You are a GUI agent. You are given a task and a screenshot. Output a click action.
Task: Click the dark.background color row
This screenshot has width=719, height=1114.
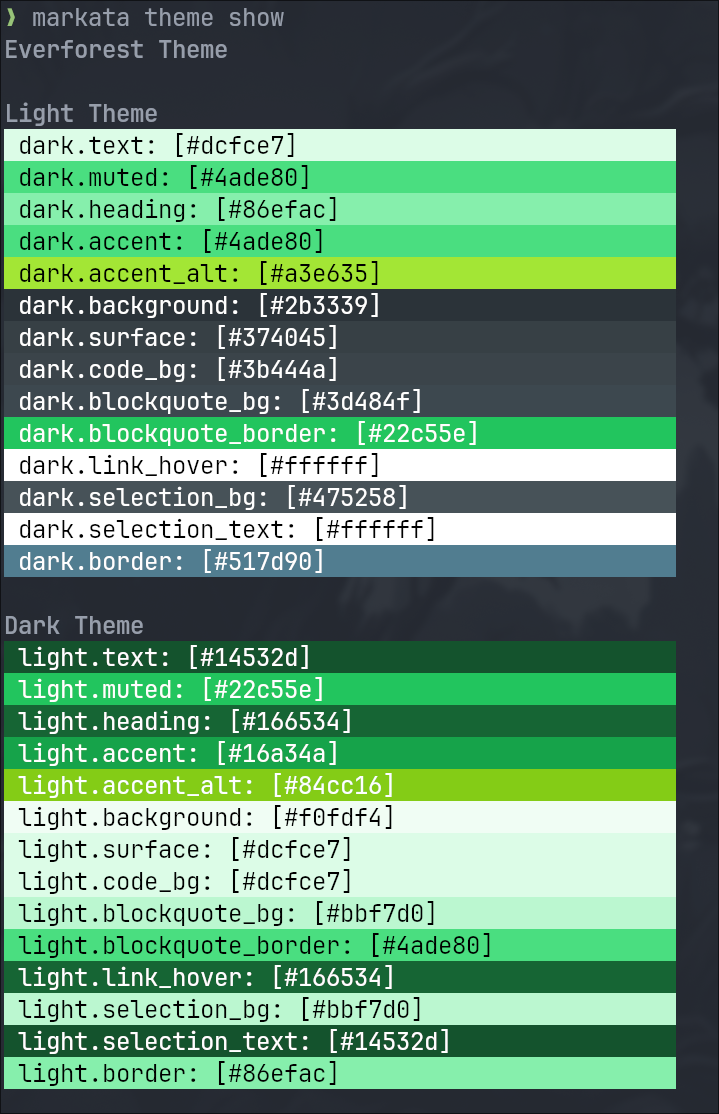340,306
